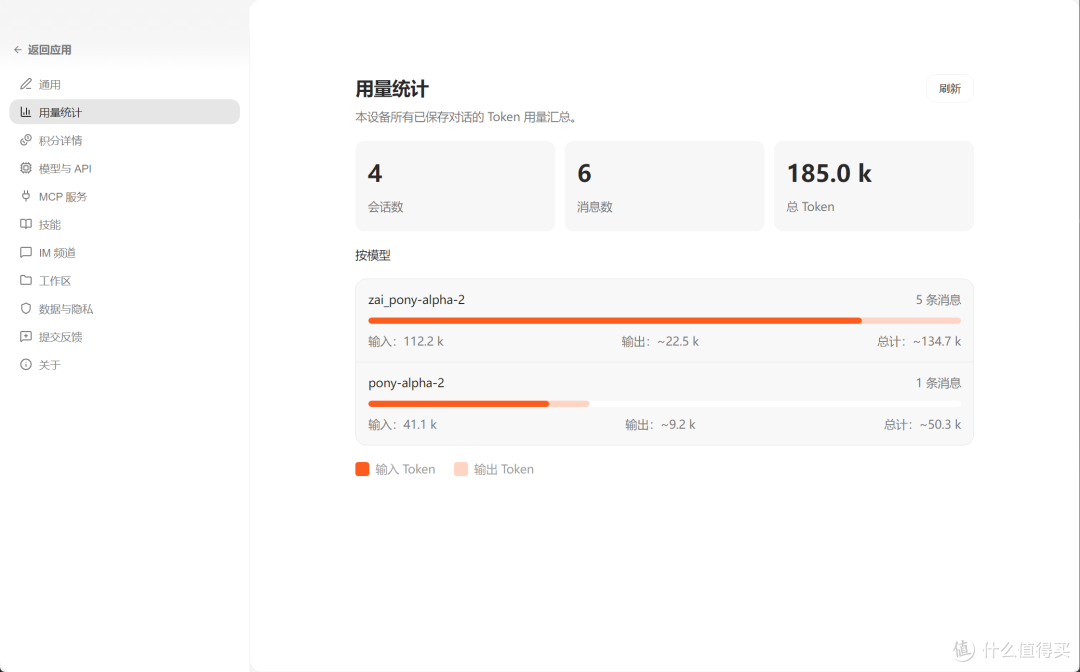
Task: Click the shield icon for 数据与隐私
Action: (x=25, y=308)
